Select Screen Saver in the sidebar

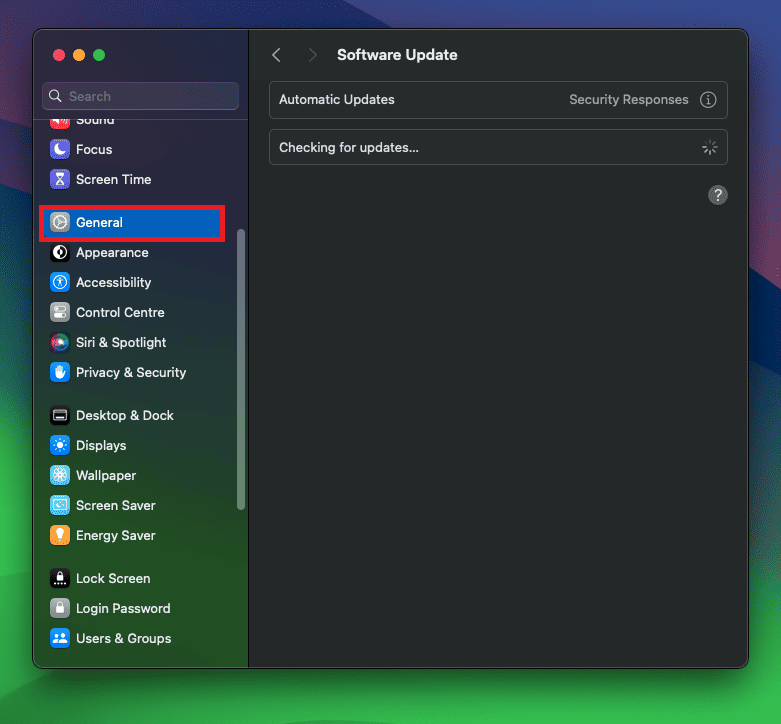click(132, 505)
